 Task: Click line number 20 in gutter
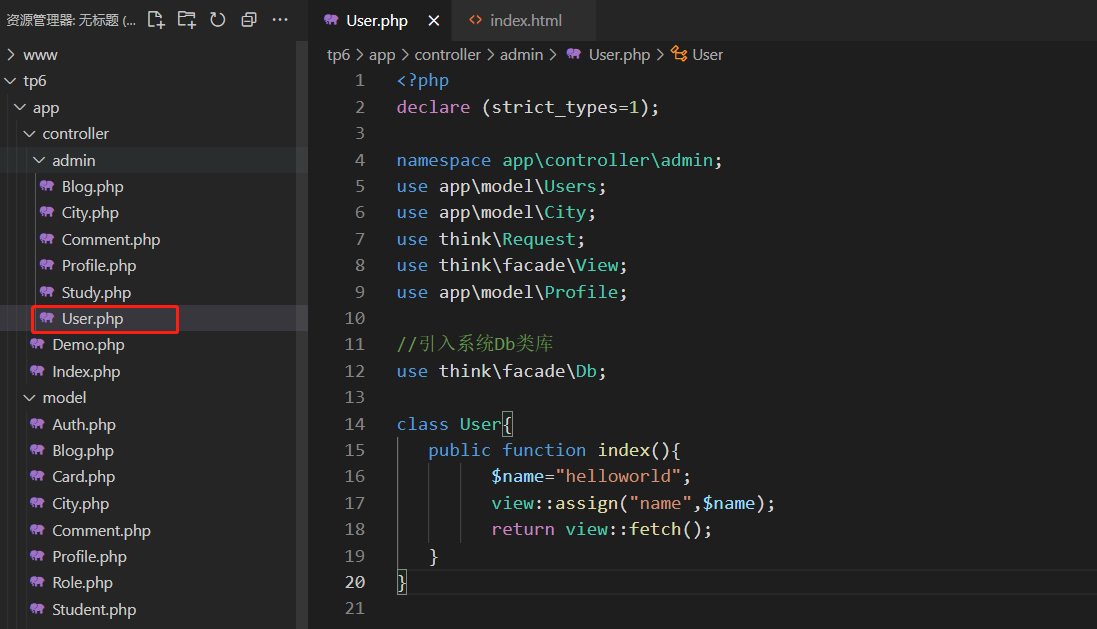click(x=355, y=582)
